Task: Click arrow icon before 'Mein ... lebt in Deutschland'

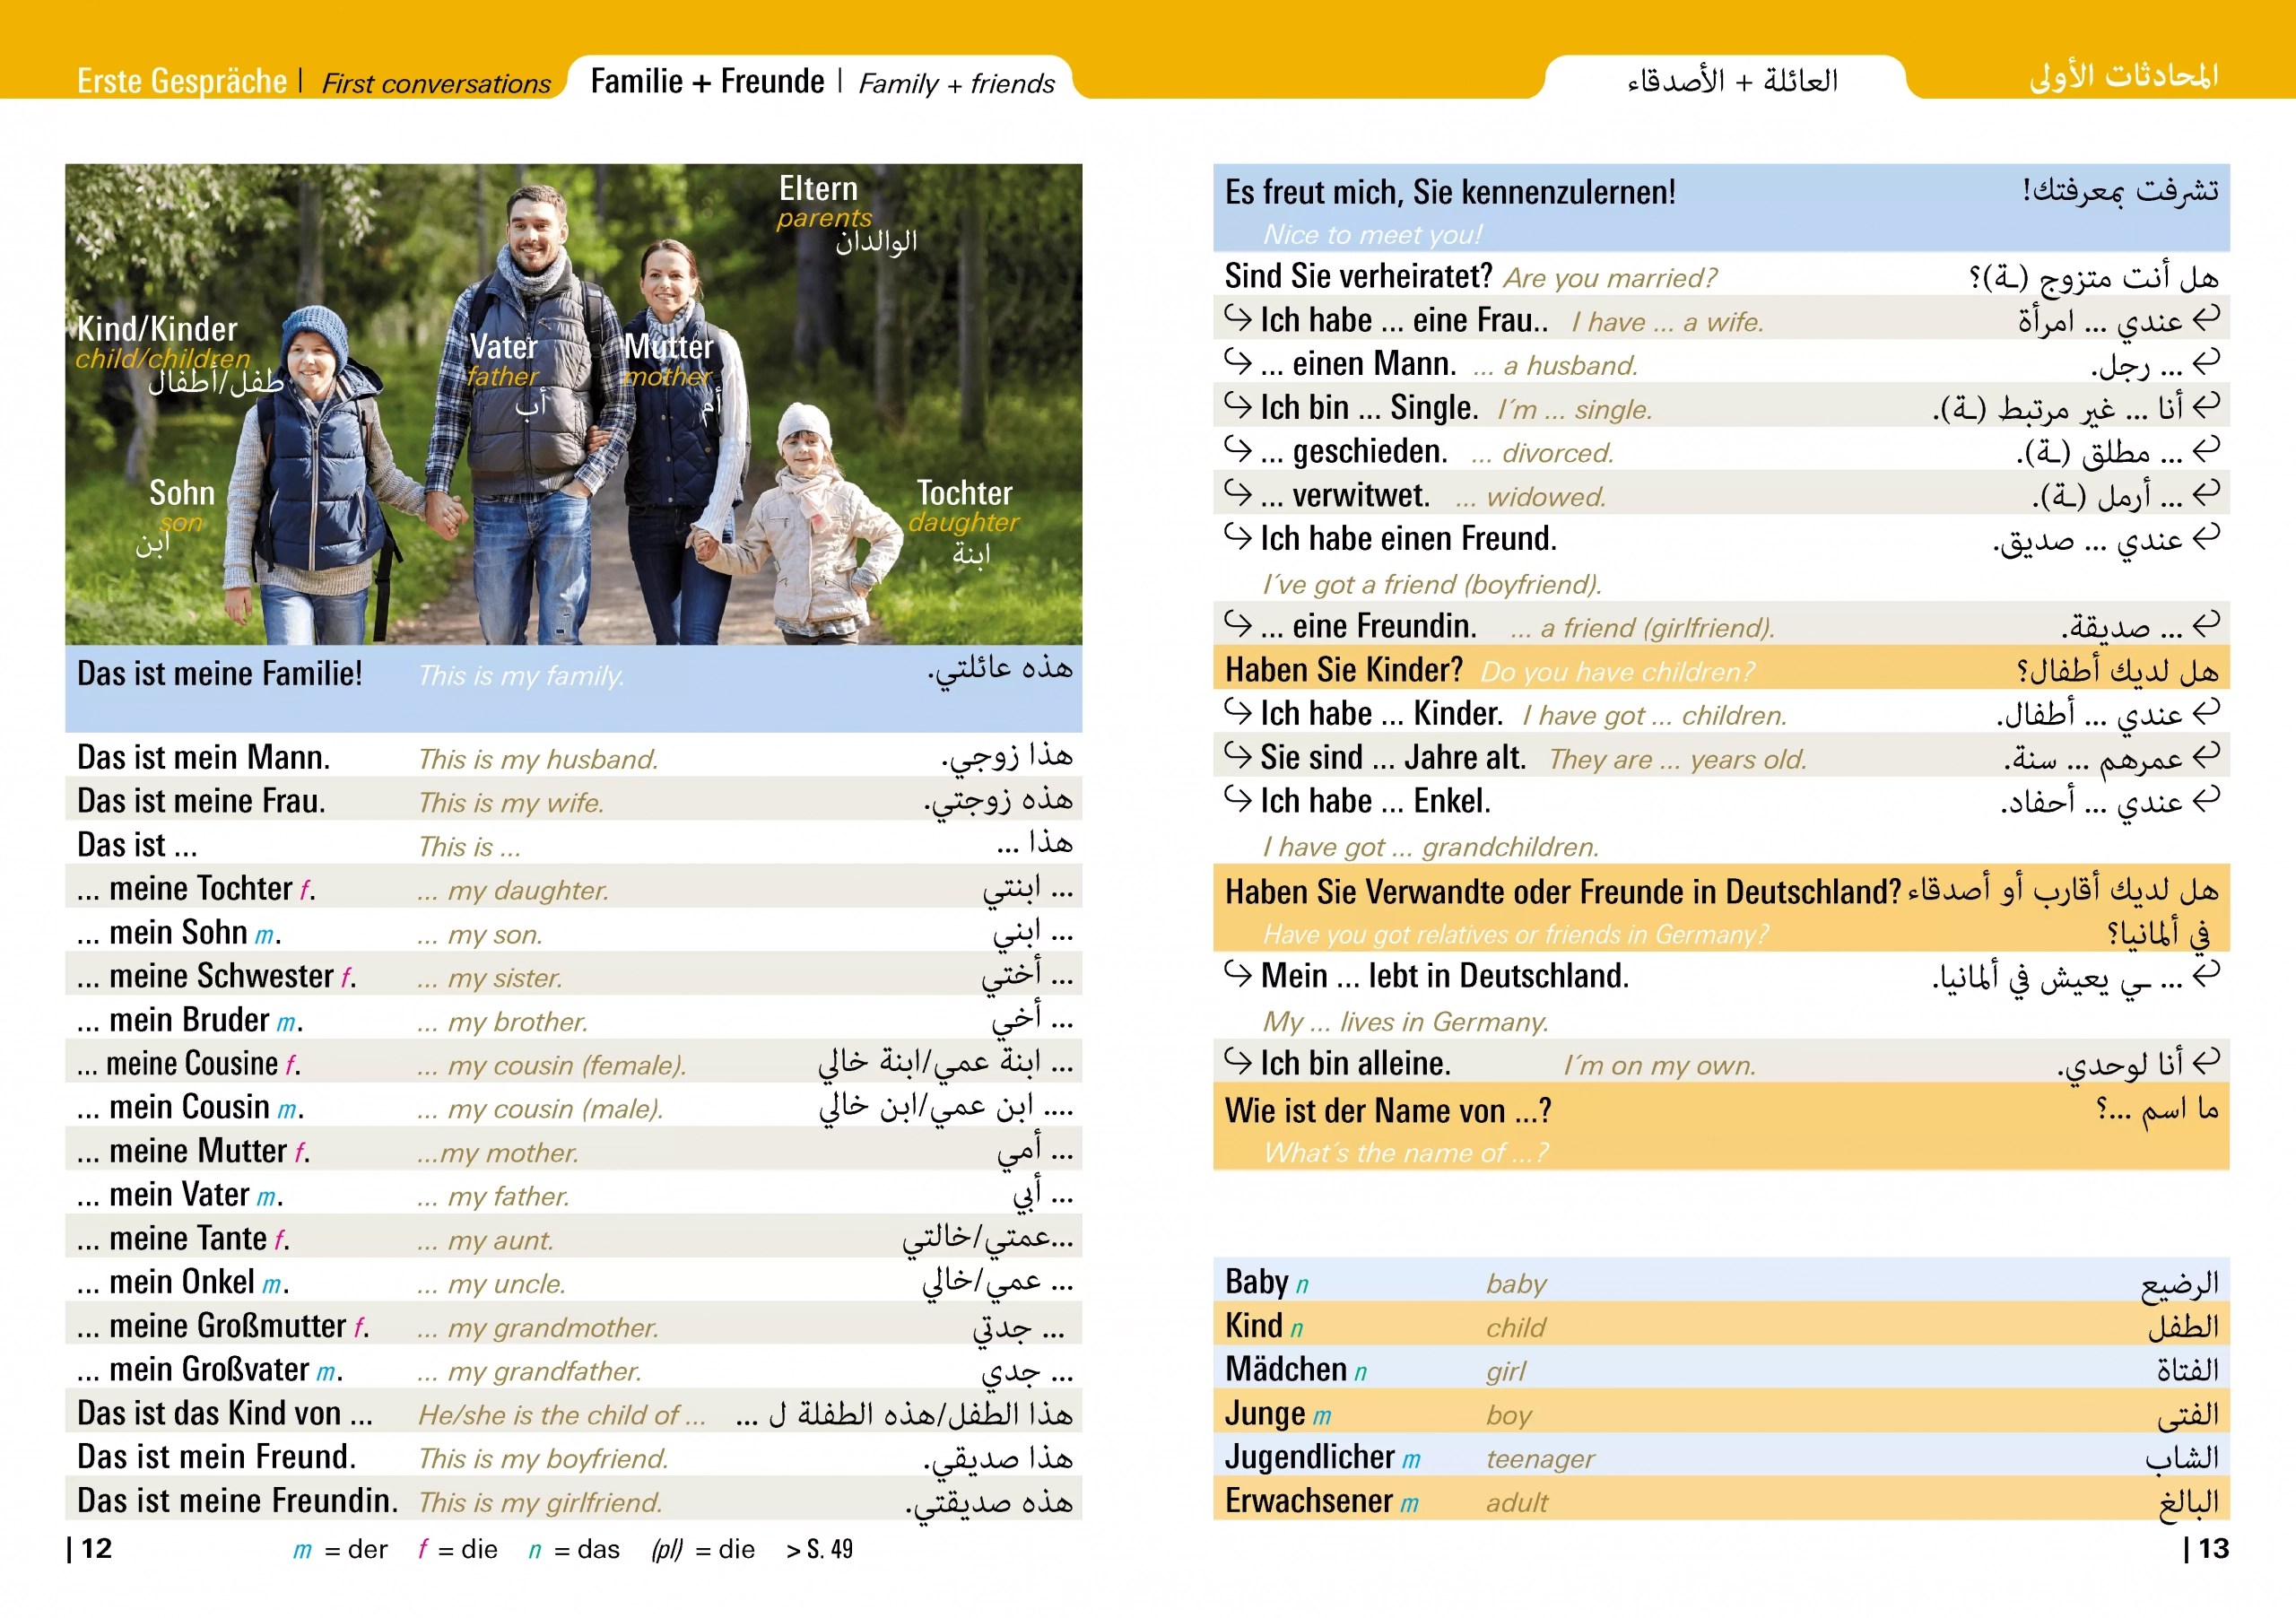Action: [1237, 974]
